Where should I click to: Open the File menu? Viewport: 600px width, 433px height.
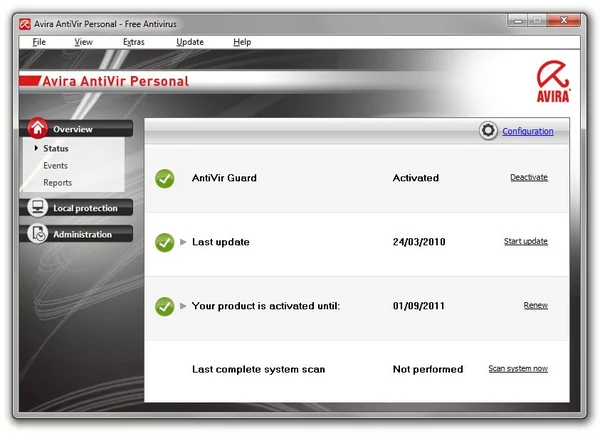click(39, 42)
